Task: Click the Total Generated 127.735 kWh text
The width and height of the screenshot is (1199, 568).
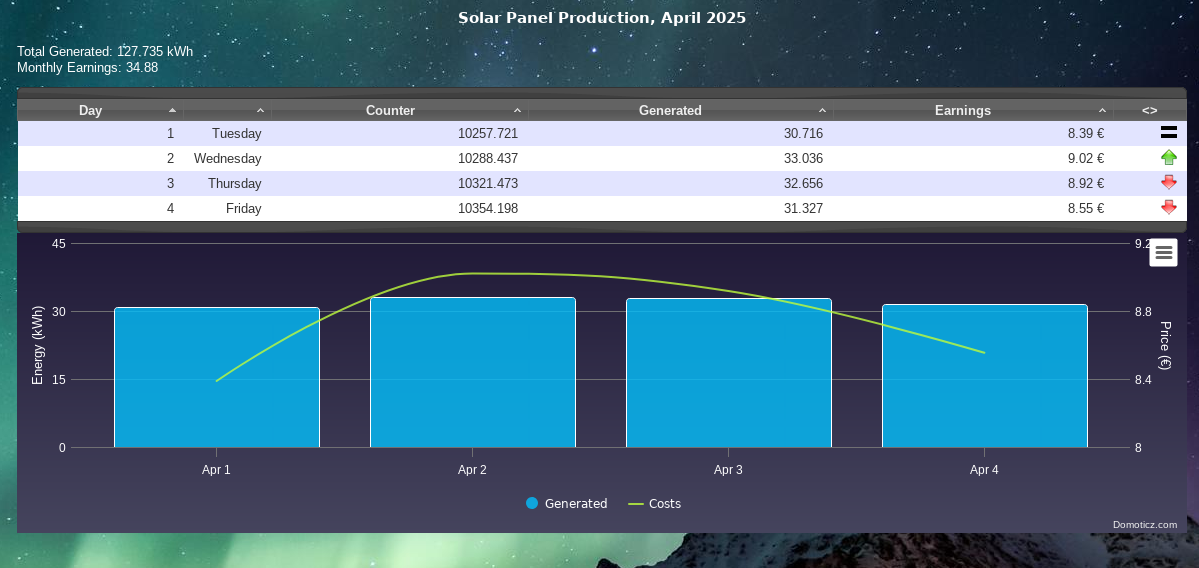Action: pyautogui.click(x=105, y=51)
